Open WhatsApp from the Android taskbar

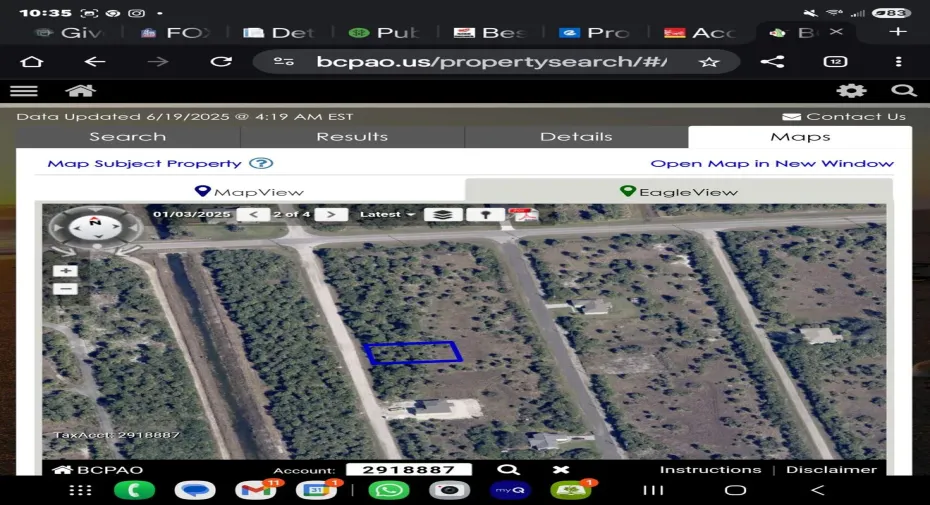(x=388, y=490)
